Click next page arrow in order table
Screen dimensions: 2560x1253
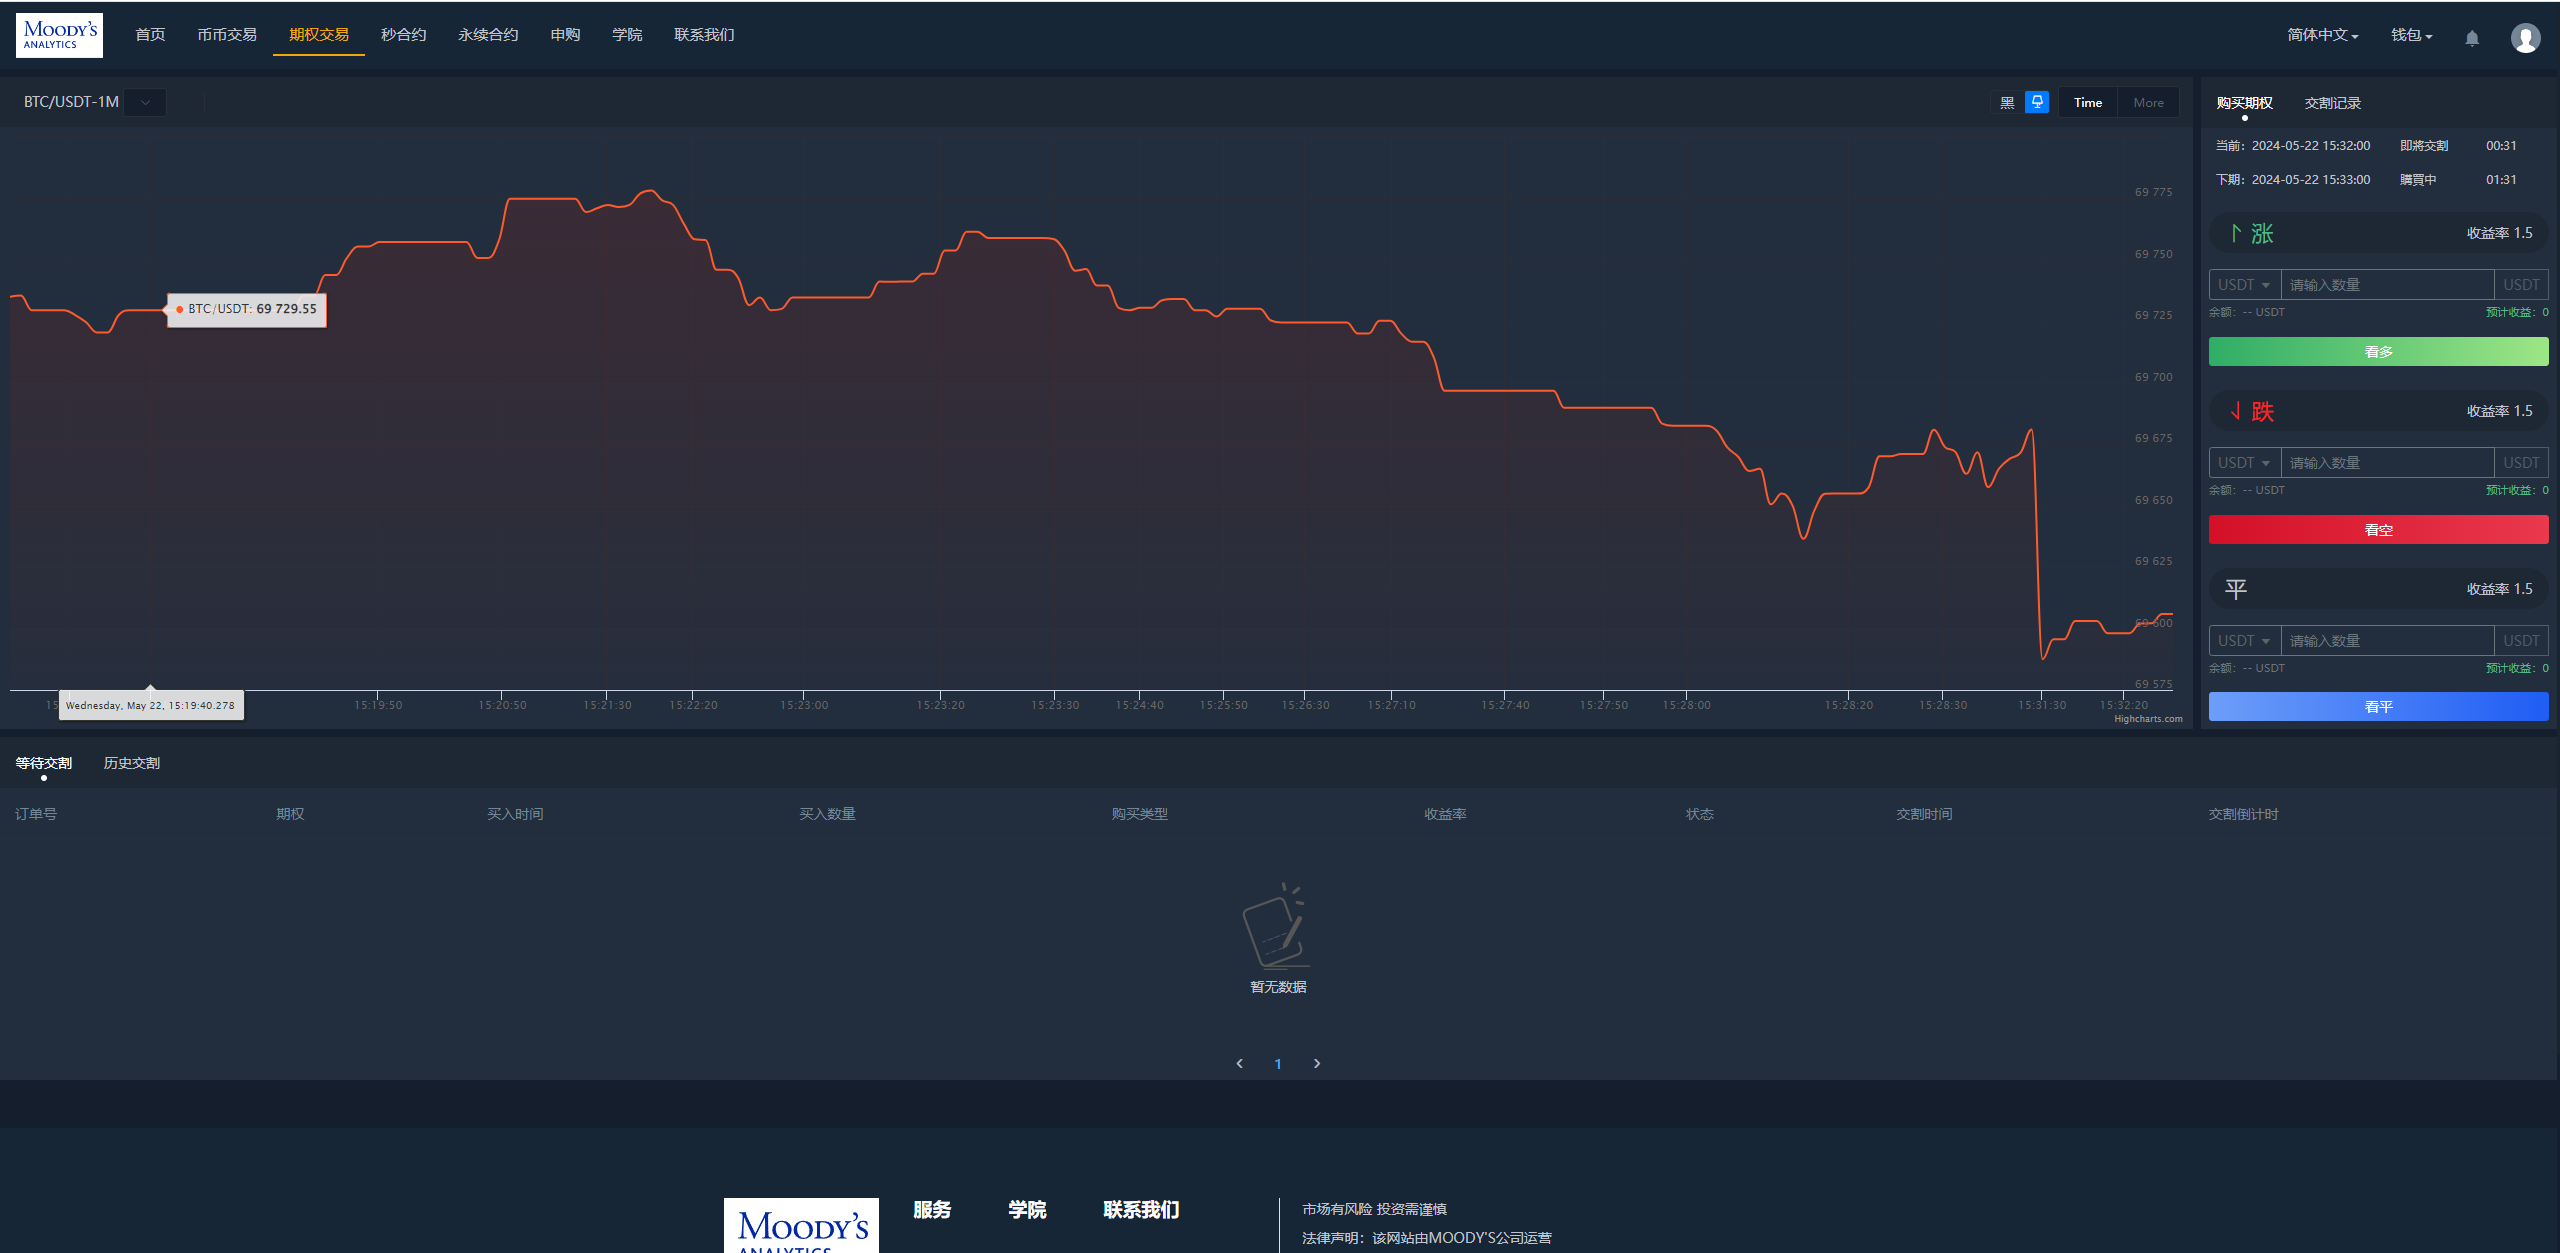[1318, 1063]
